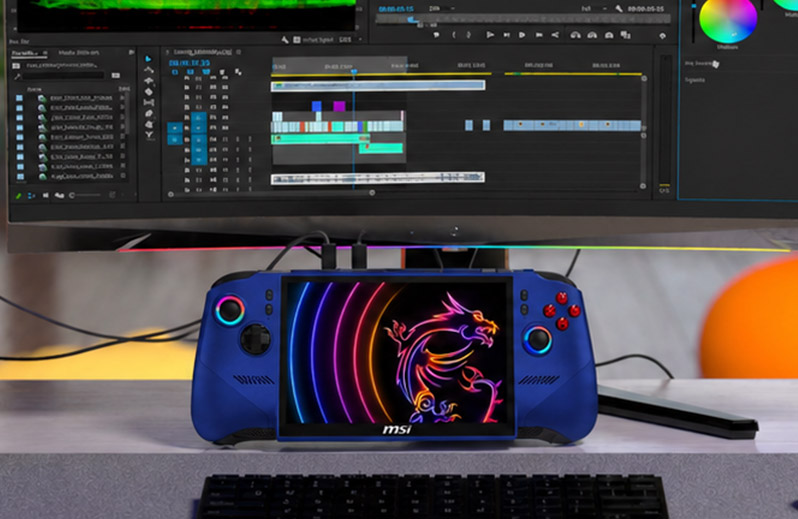Screen dimensions: 798x519
Task: Click the Lift button in Program monitor
Action: click(x=576, y=35)
